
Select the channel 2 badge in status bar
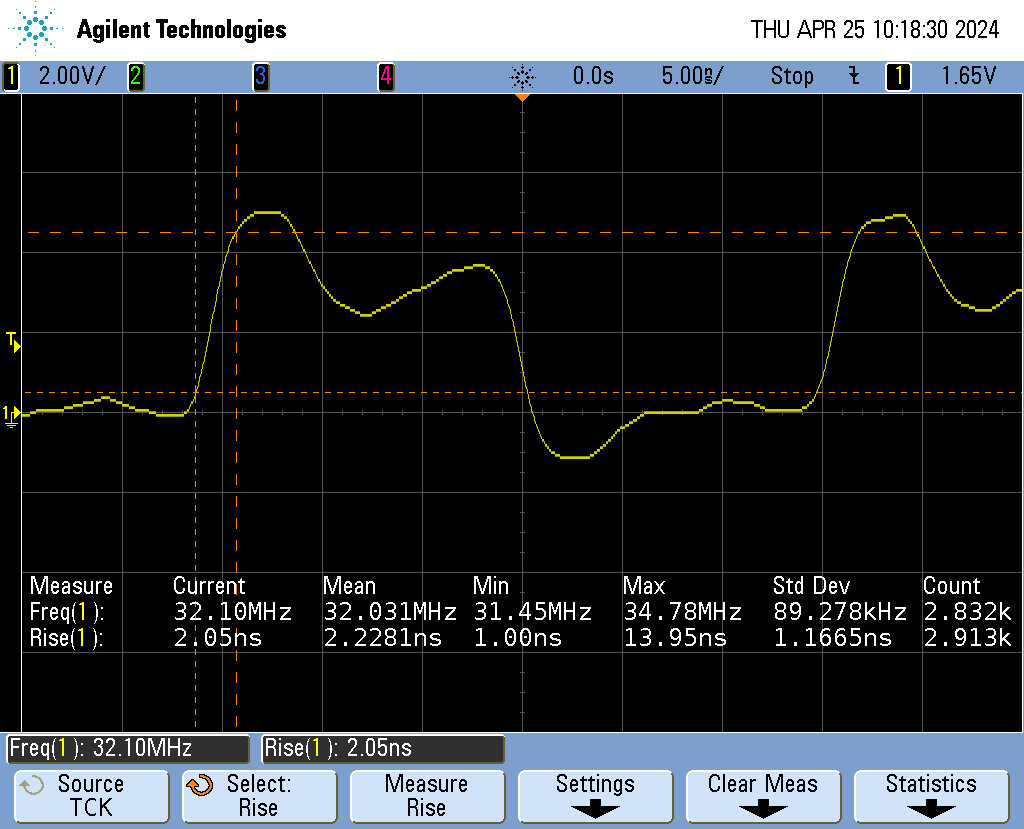(x=135, y=76)
